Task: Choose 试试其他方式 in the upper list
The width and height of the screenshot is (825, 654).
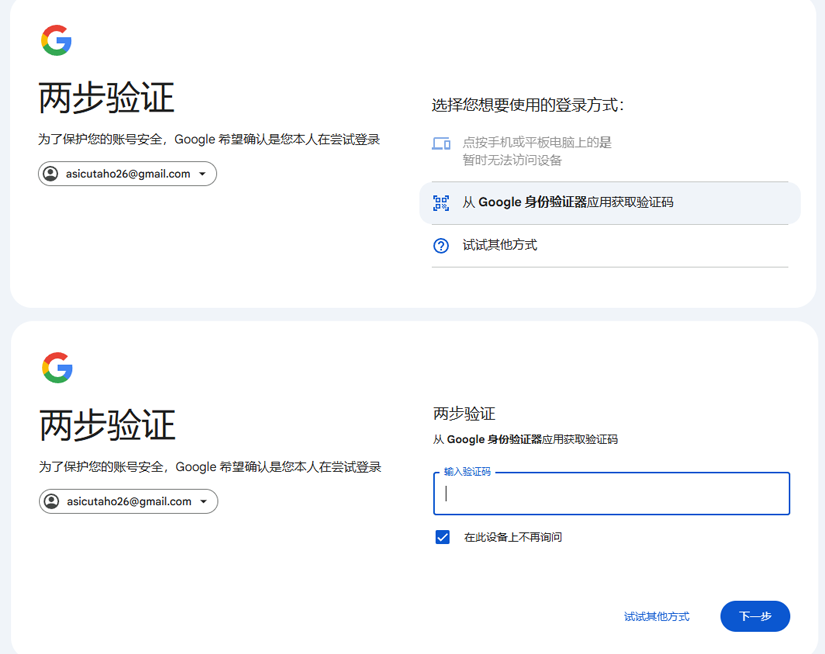Action: [x=610, y=246]
